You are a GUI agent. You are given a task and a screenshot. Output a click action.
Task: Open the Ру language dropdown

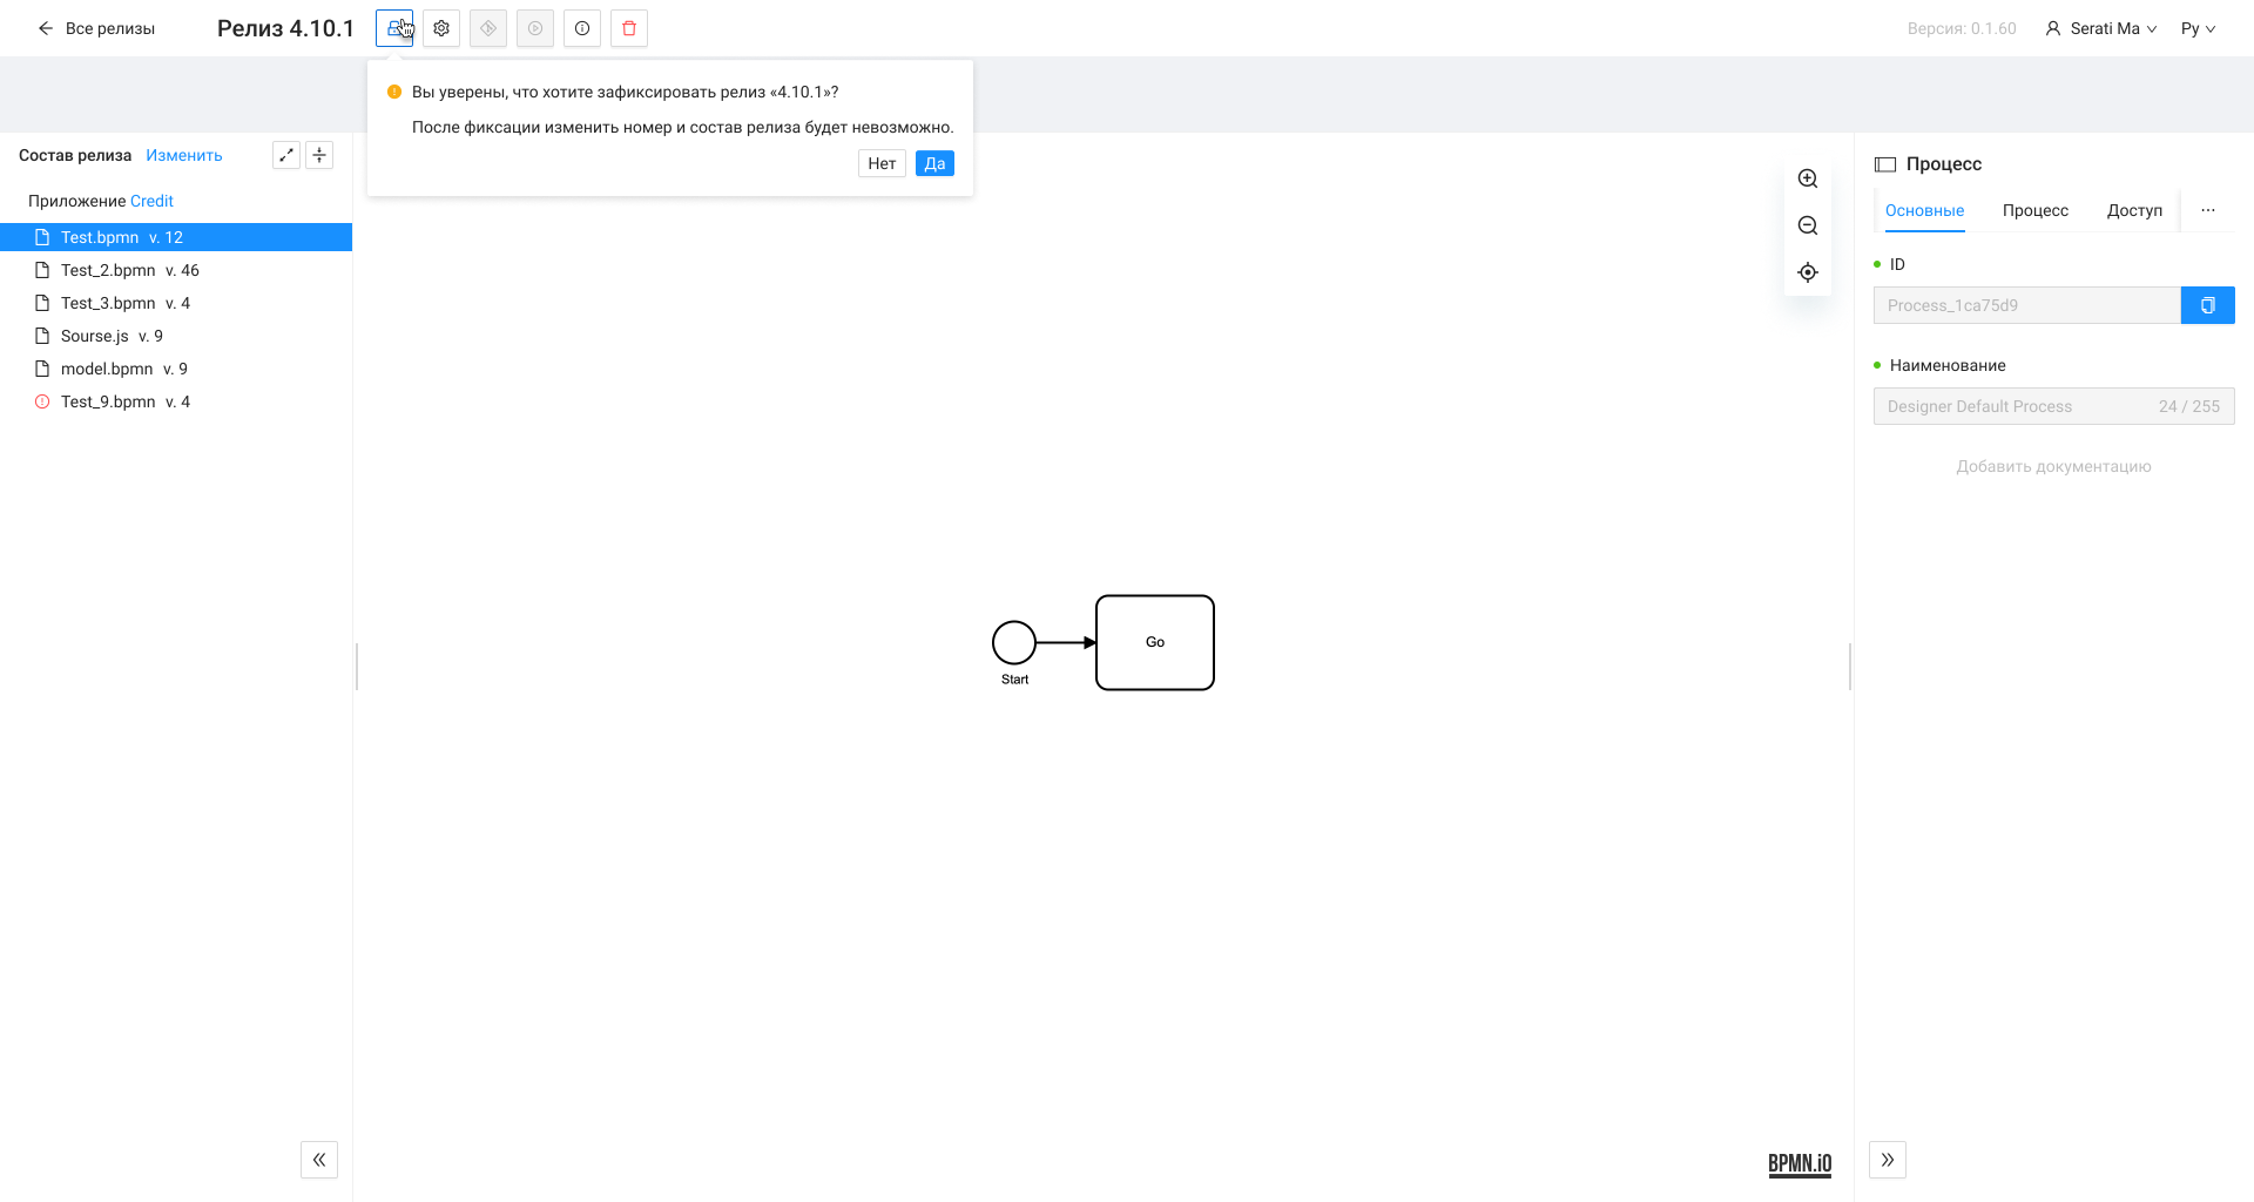coord(2197,28)
